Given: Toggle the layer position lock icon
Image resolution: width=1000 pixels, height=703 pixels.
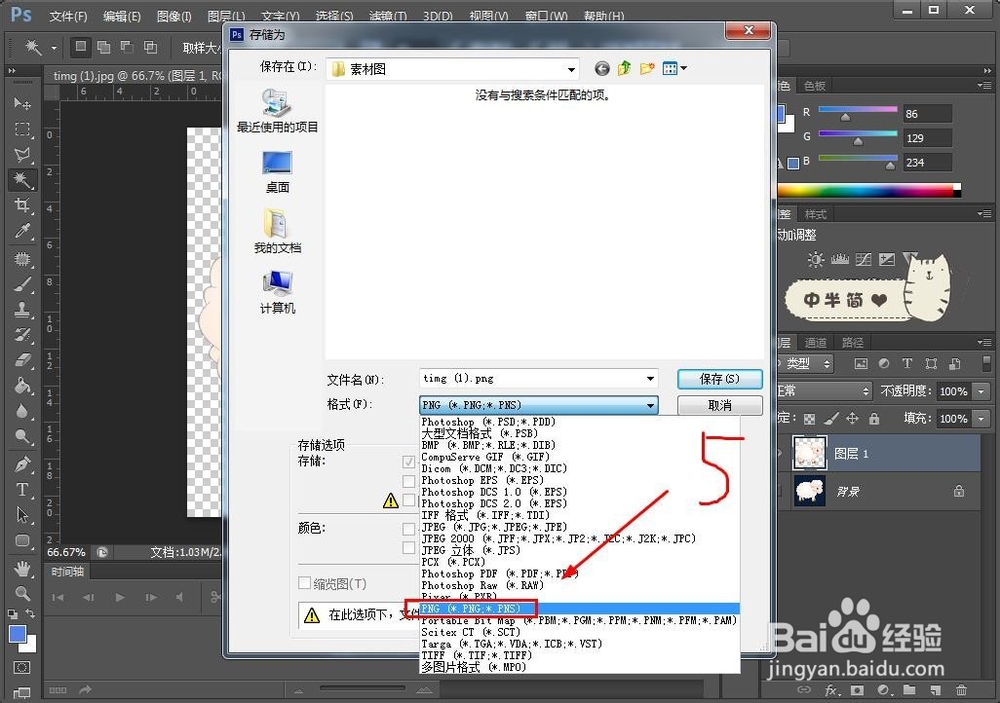Looking at the screenshot, I should tap(852, 418).
